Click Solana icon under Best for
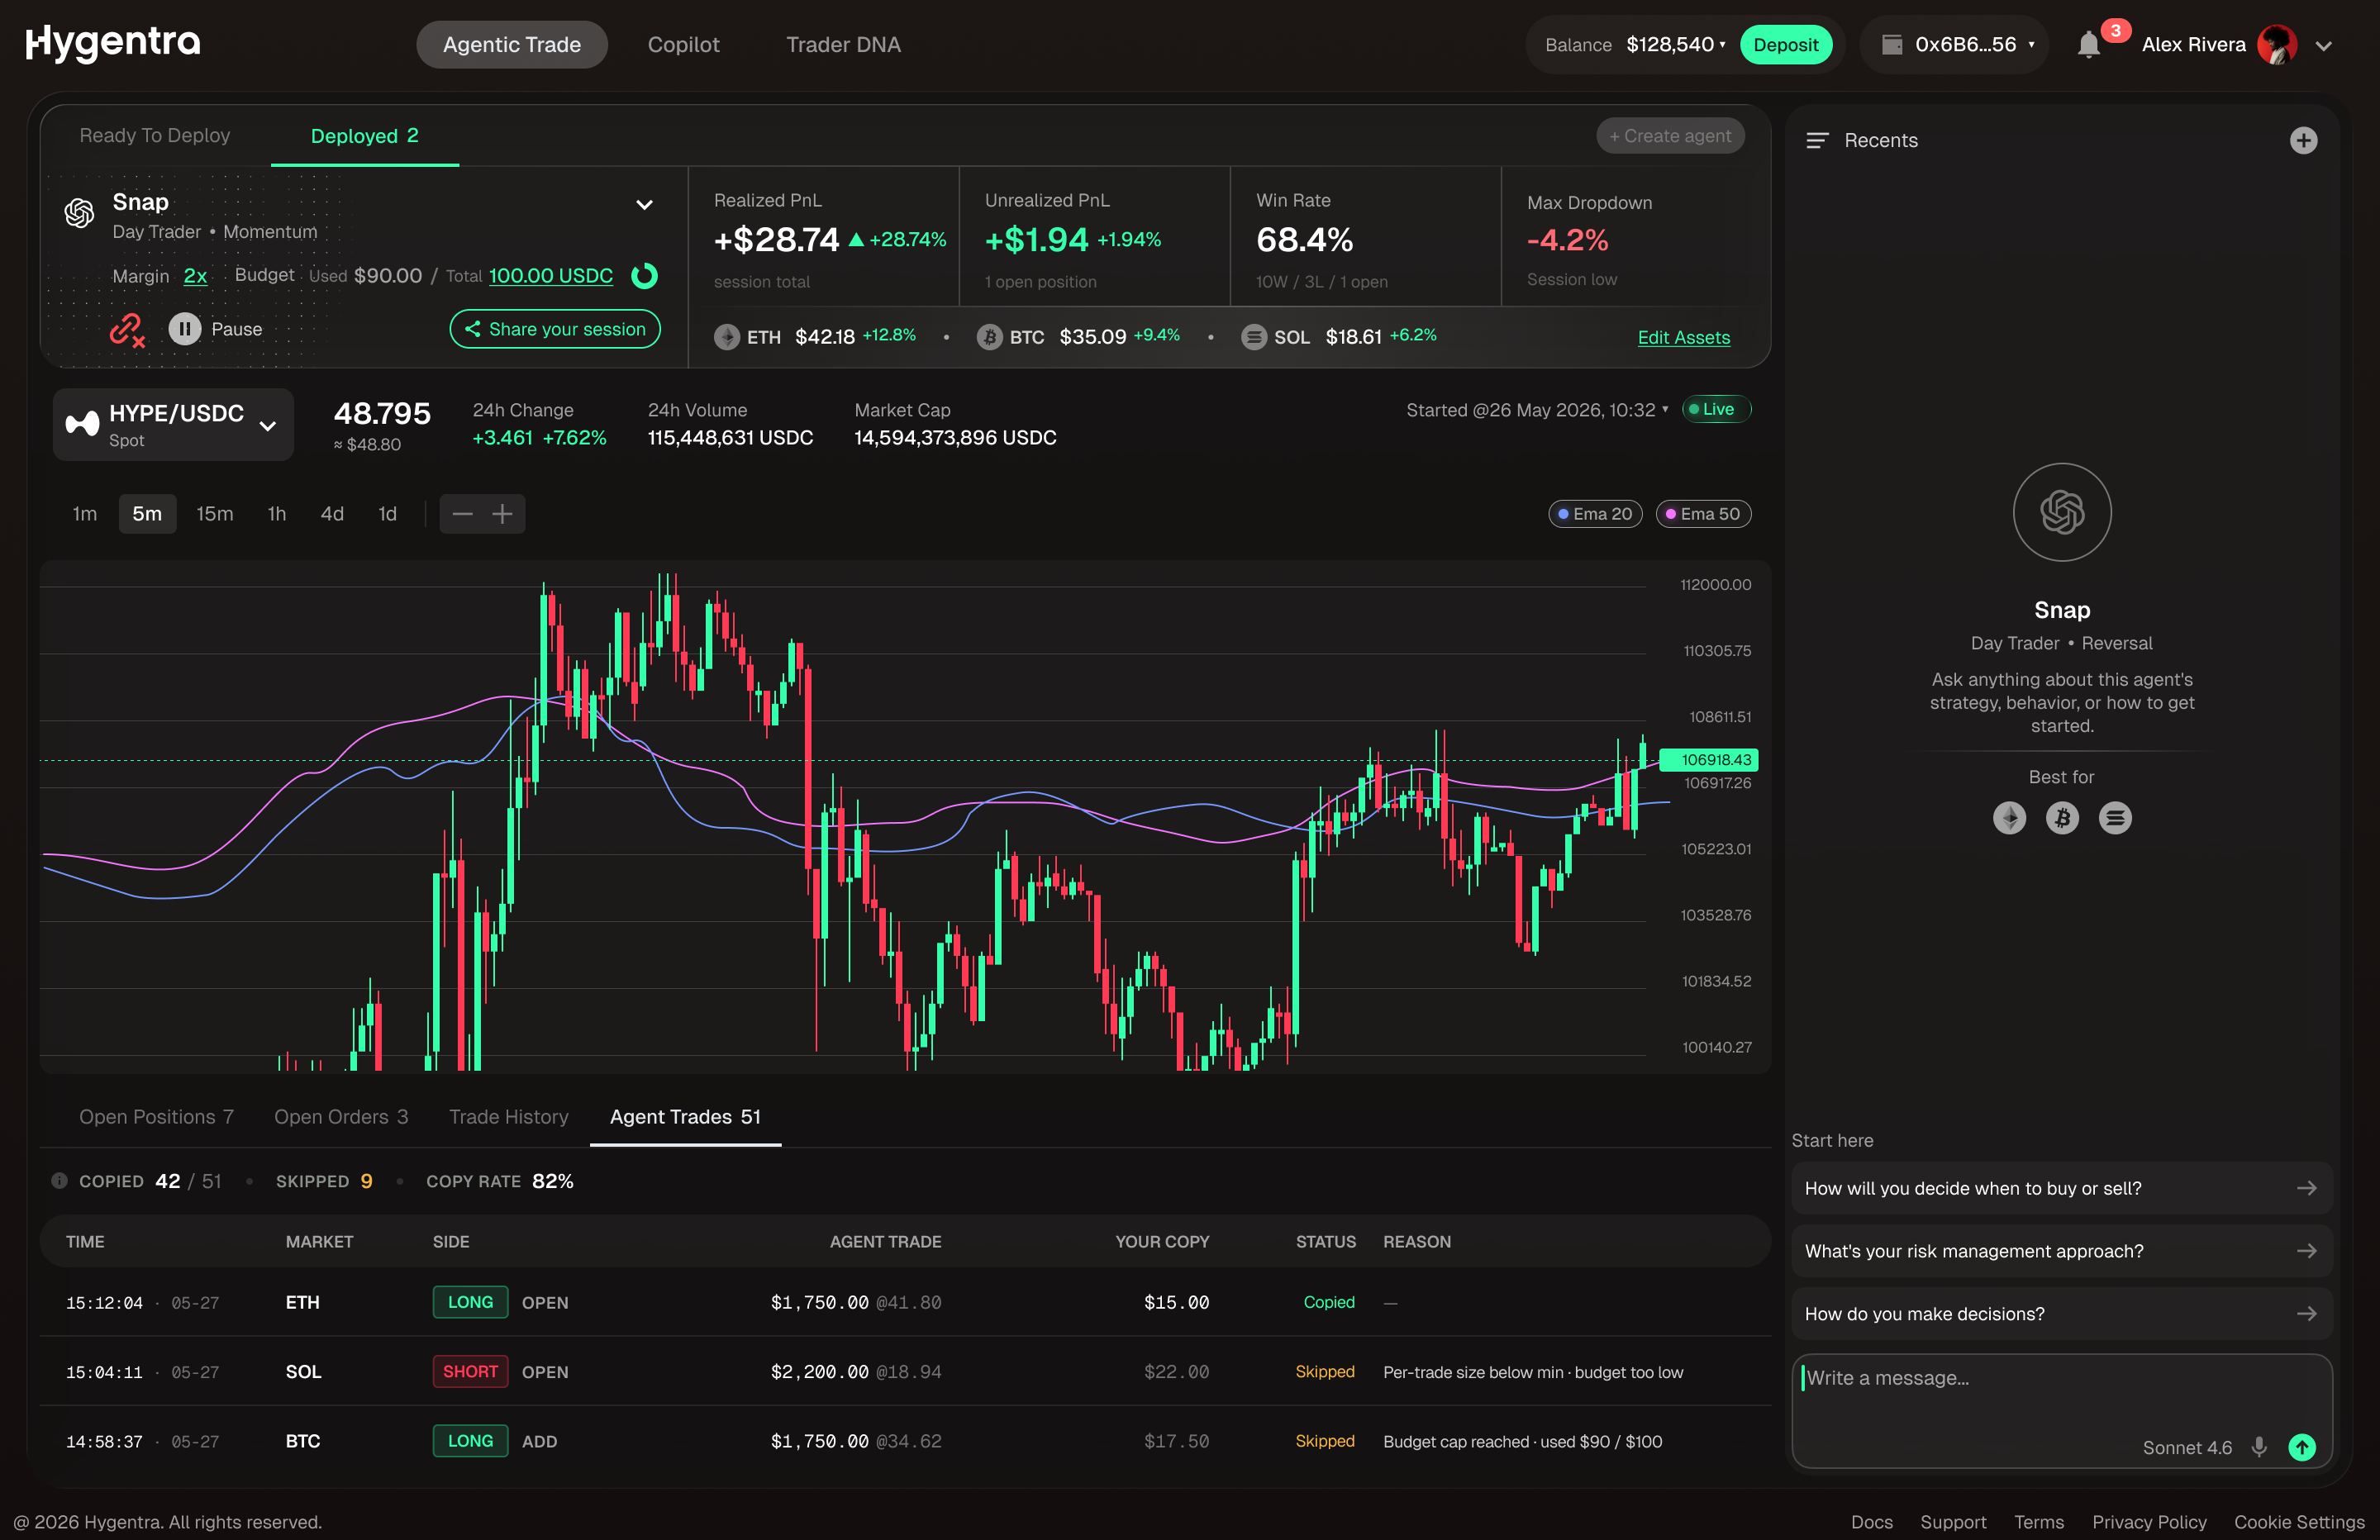The width and height of the screenshot is (2380, 1540). (x=2114, y=818)
